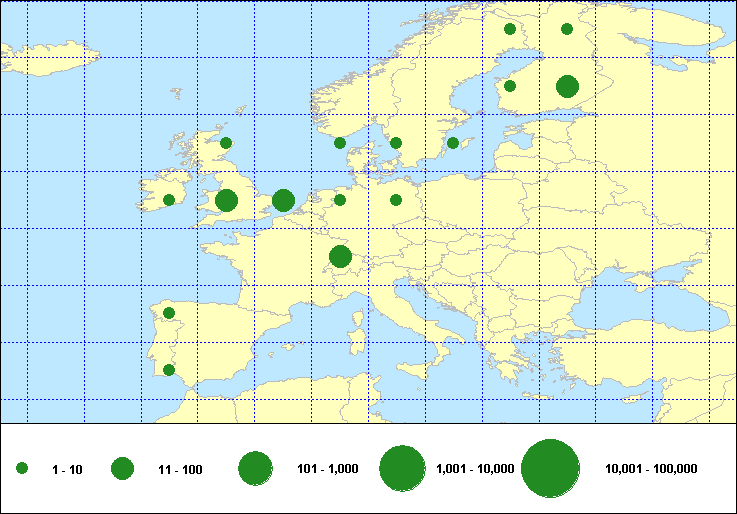Click the medium marker over Wales

[x=226, y=200]
